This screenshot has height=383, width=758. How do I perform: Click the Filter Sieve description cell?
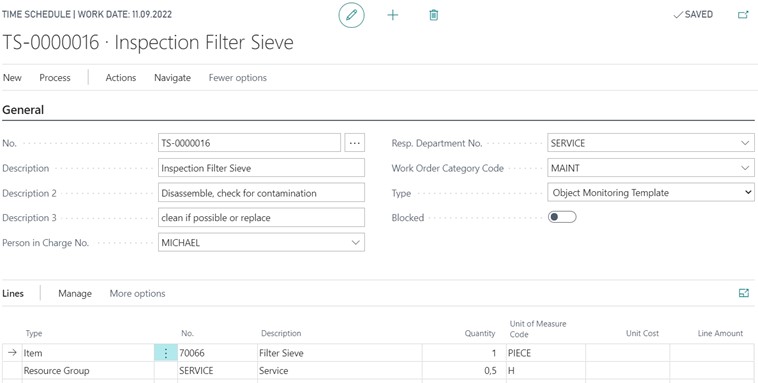coord(339,353)
